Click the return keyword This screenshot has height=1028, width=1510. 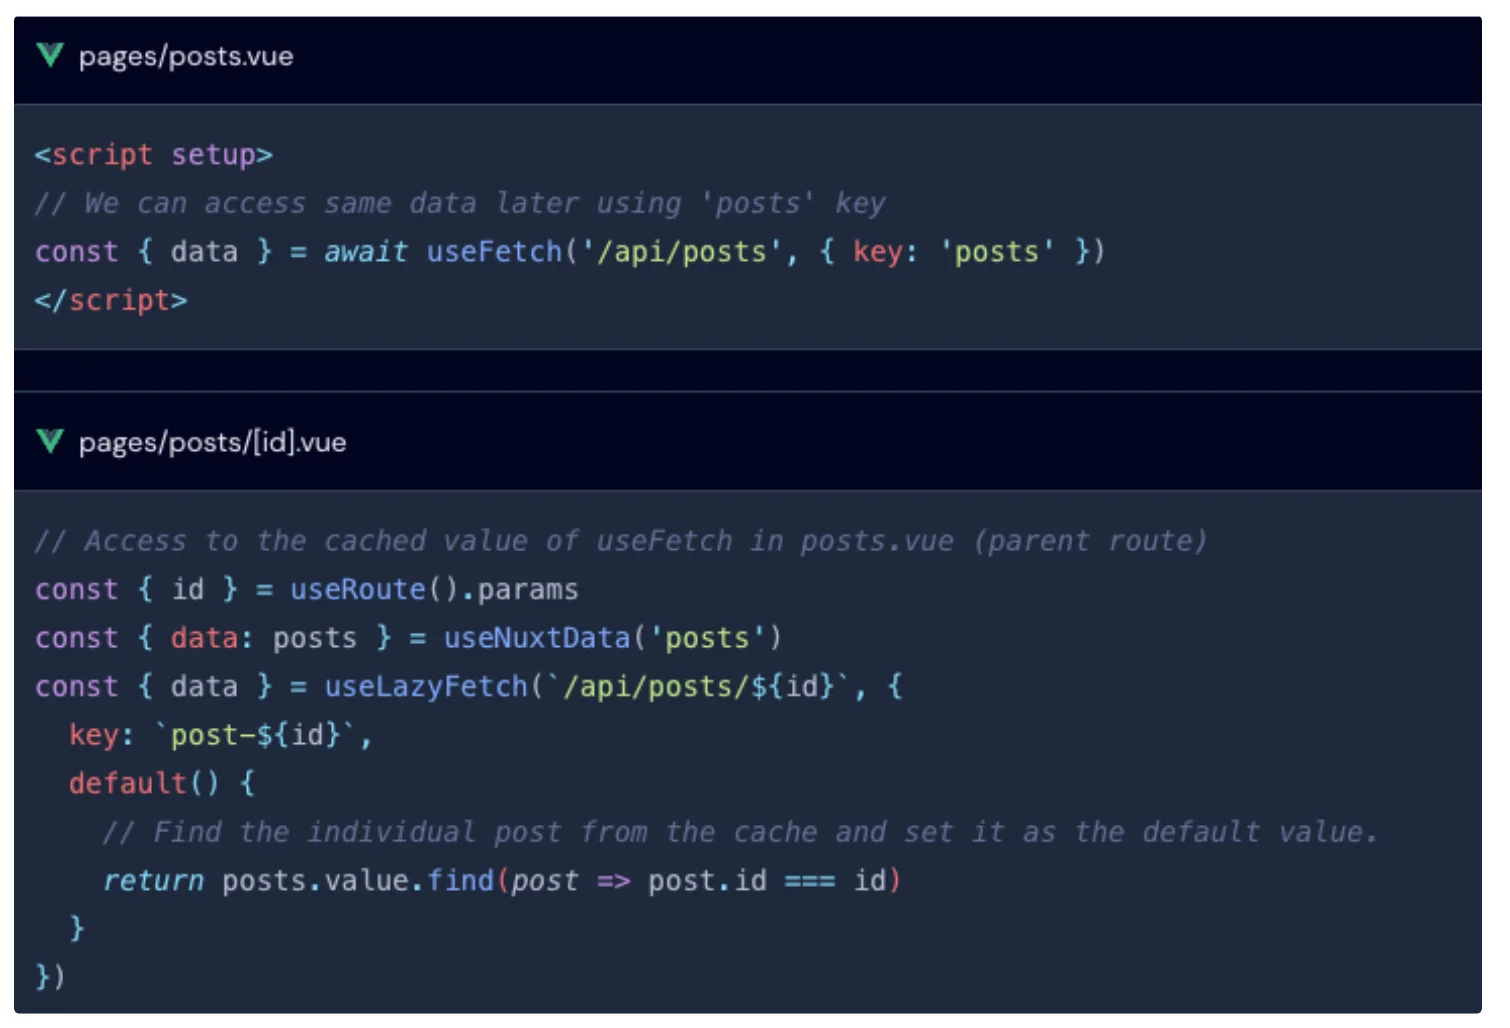(153, 880)
